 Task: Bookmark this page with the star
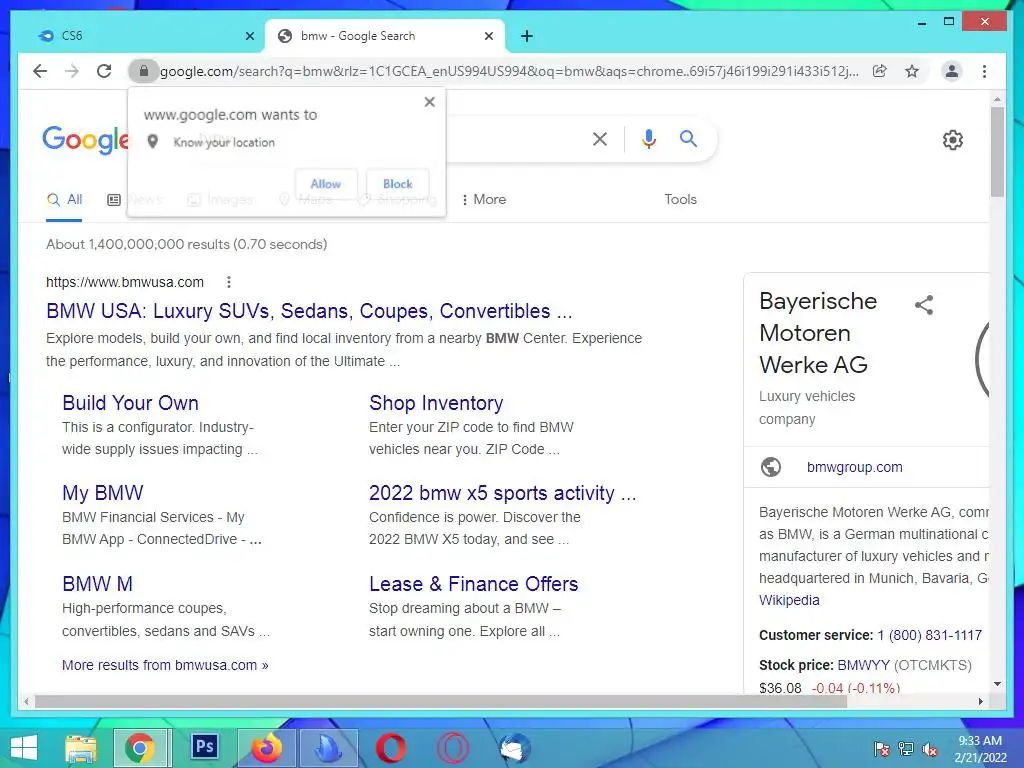(x=912, y=71)
